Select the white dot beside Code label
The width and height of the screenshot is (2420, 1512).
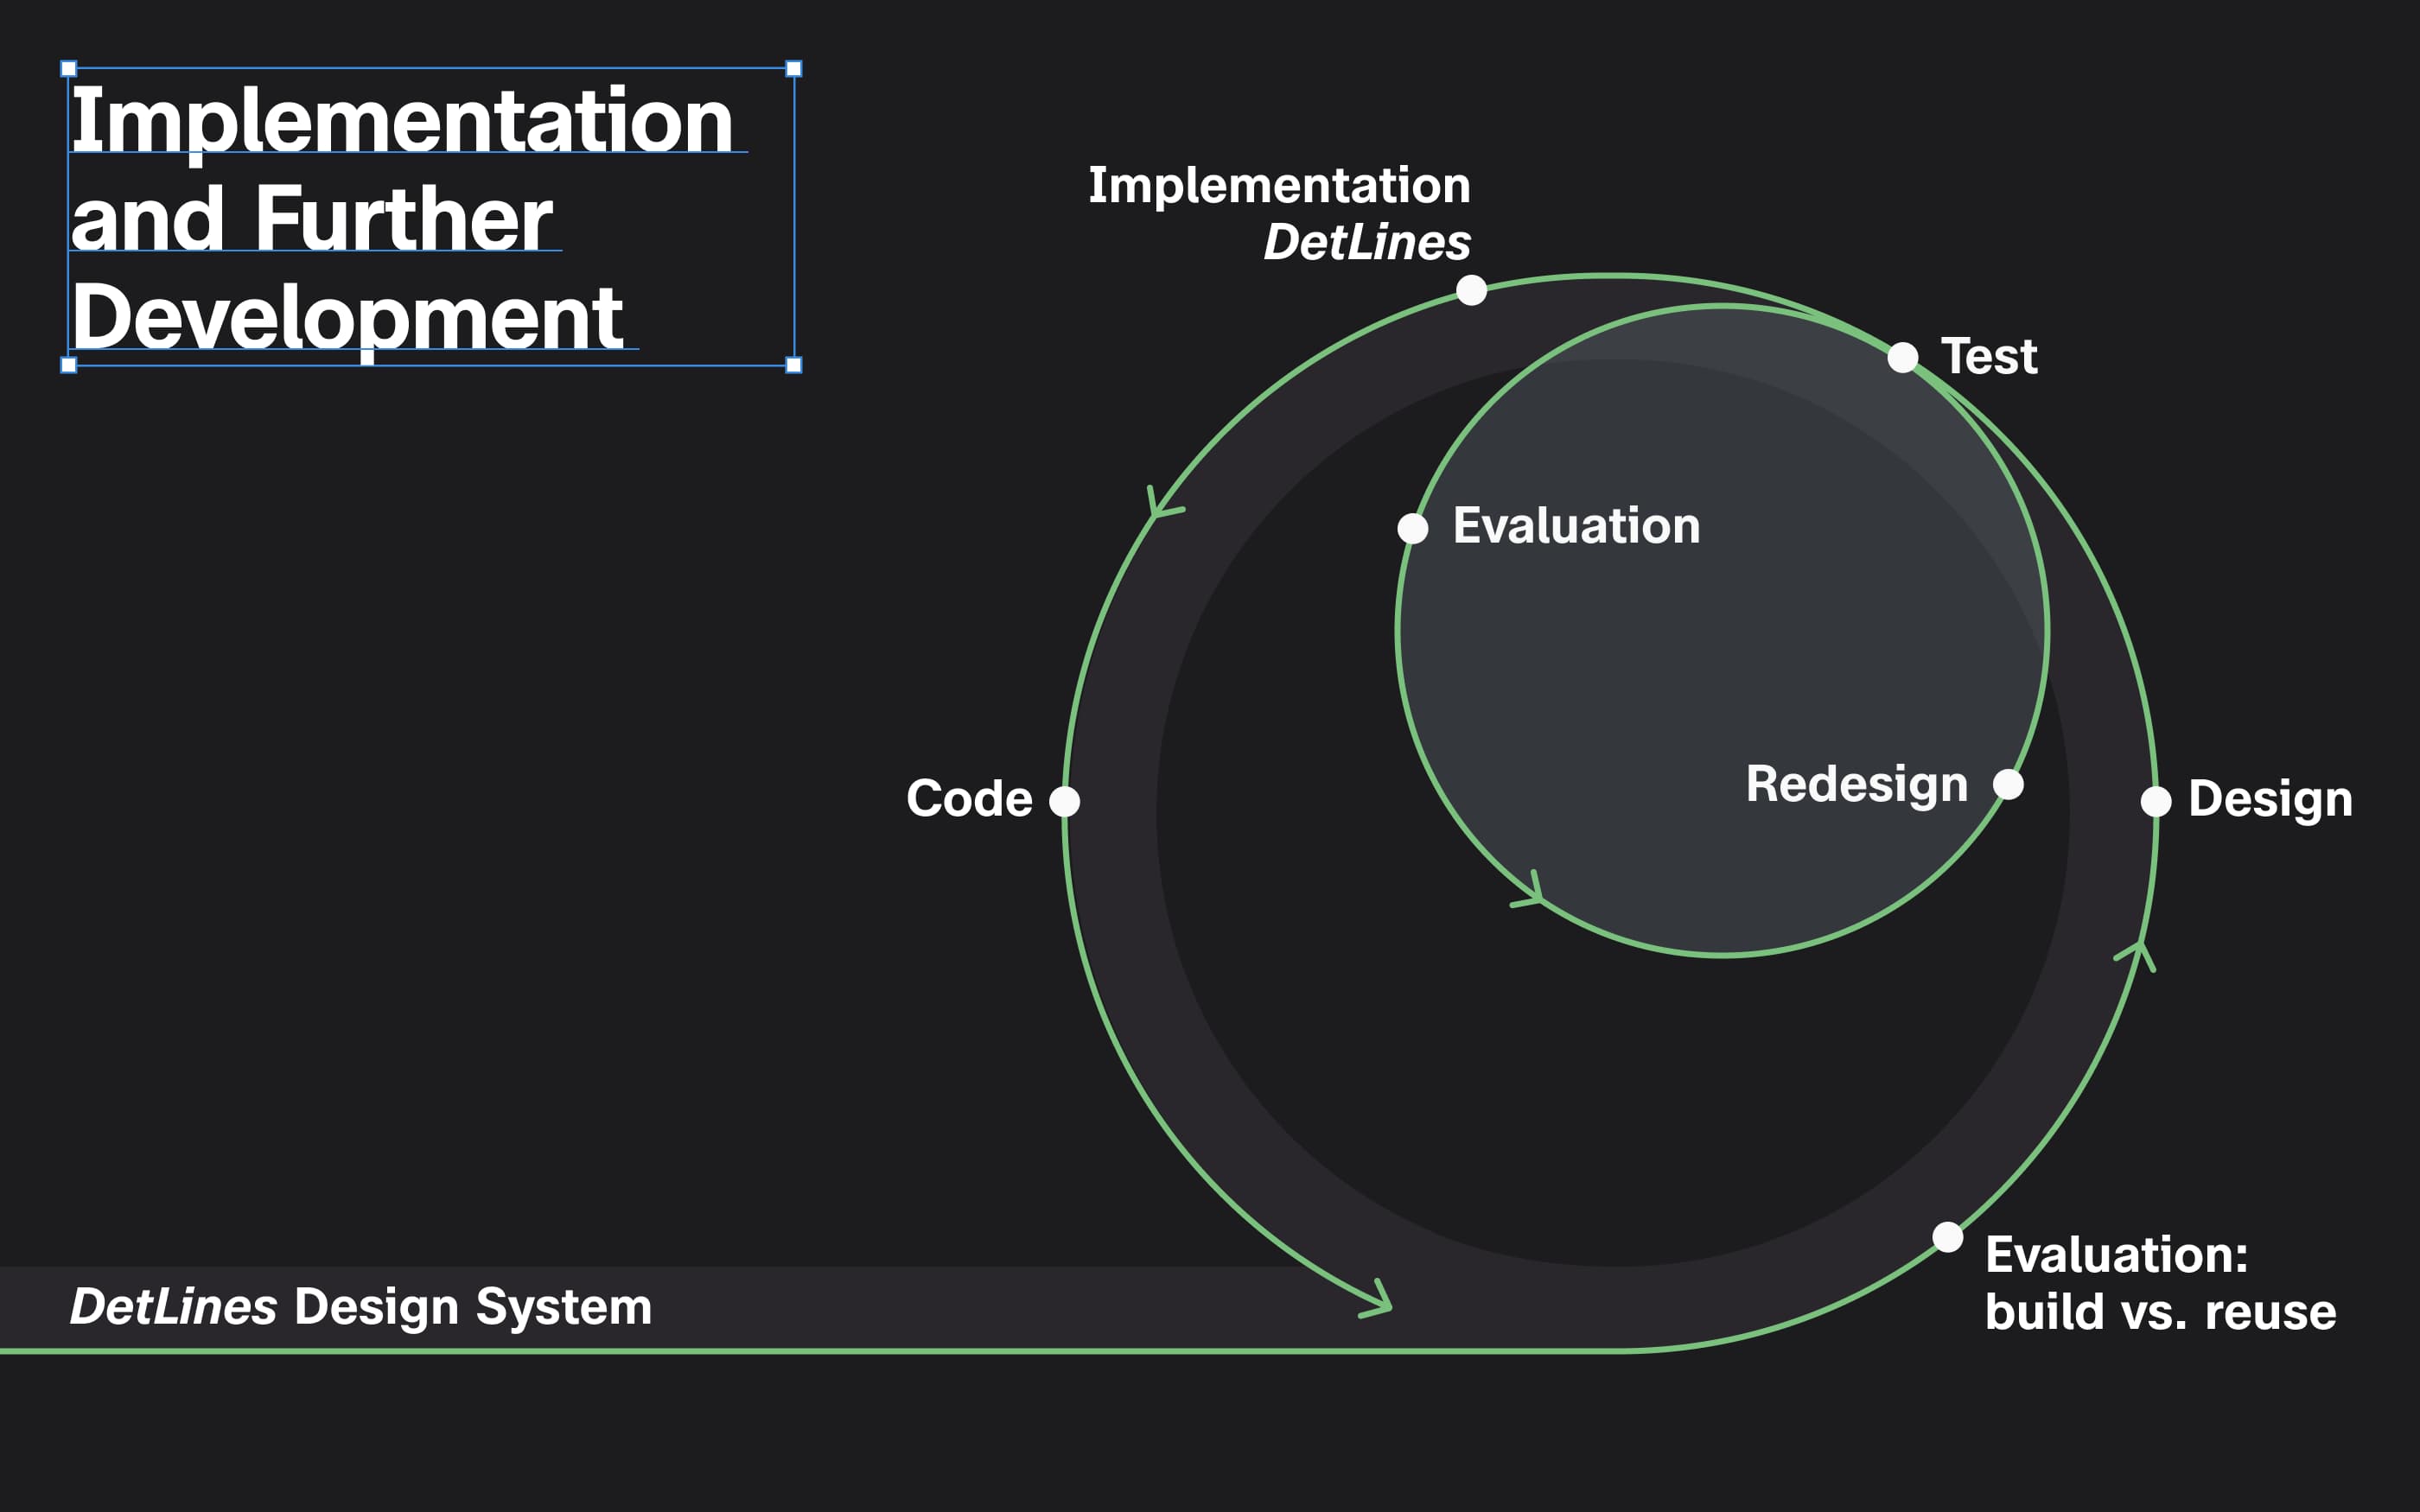tap(1065, 801)
